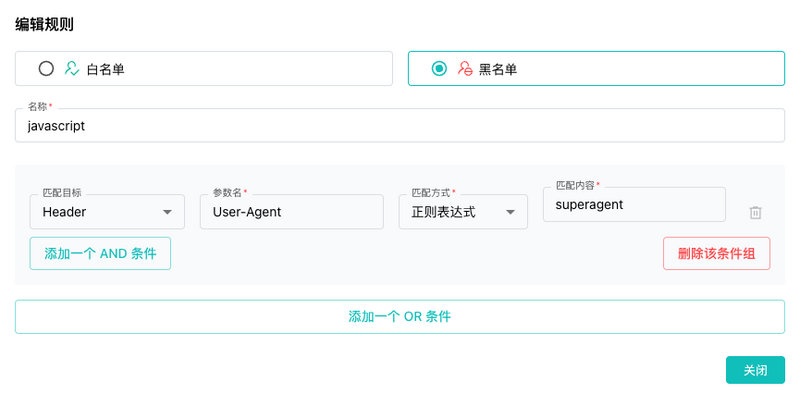The height and width of the screenshot is (394, 800).
Task: Click 添加一个 AND 条件 button
Action: [x=100, y=254]
